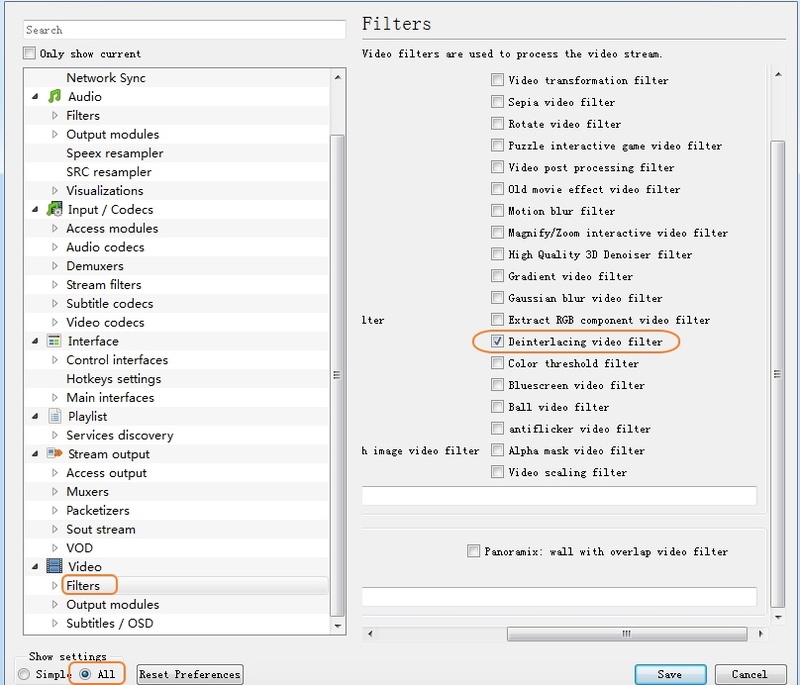
Task: Click the Audio music note icon
Action: [54, 97]
